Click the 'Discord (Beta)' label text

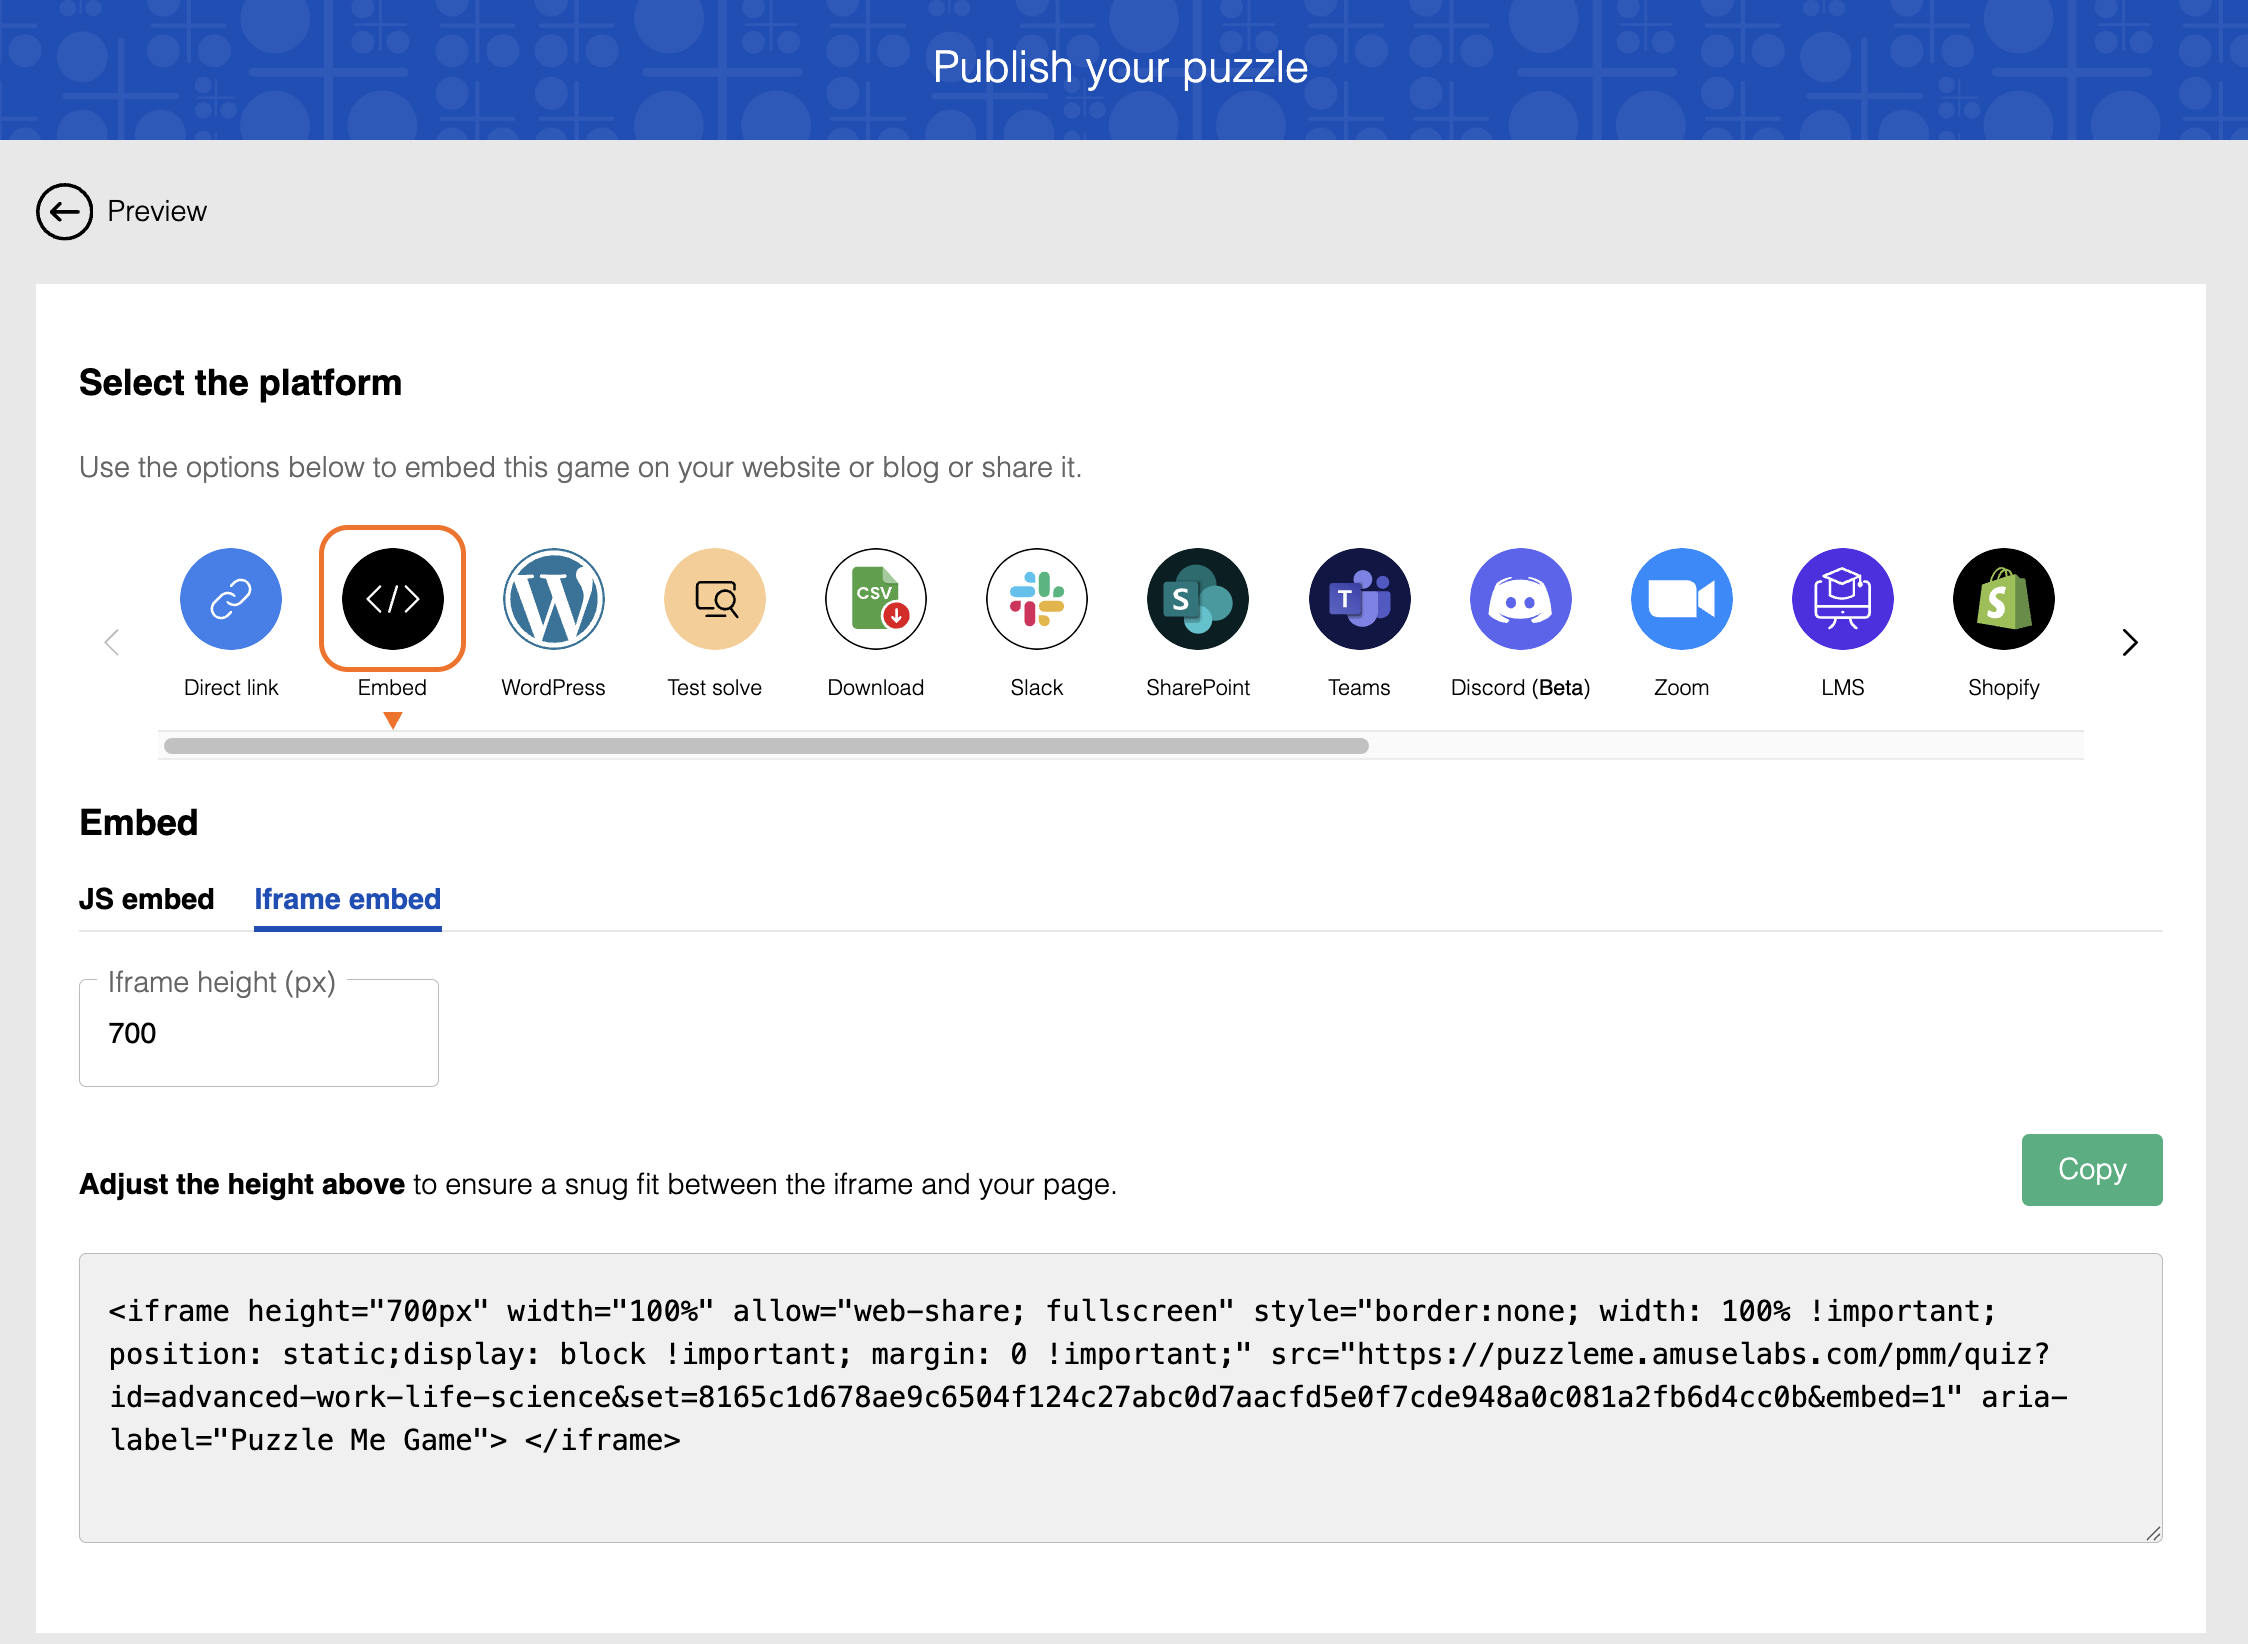[x=1521, y=687]
